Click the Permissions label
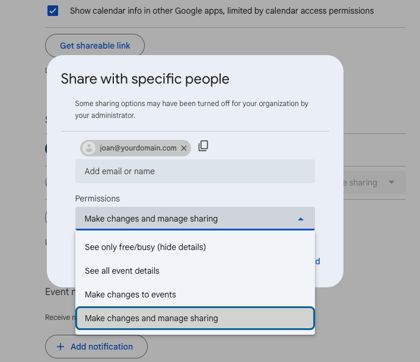The image size is (420, 362). (97, 199)
